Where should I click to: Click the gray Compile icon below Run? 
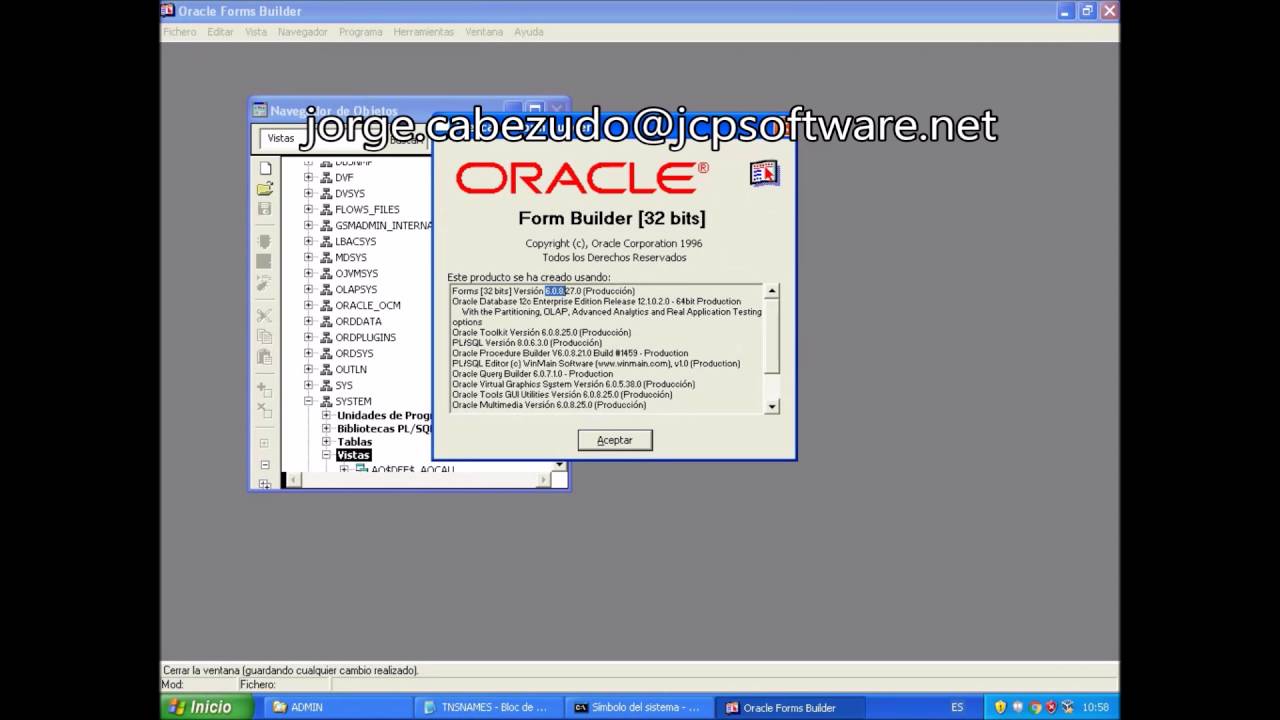265,262
